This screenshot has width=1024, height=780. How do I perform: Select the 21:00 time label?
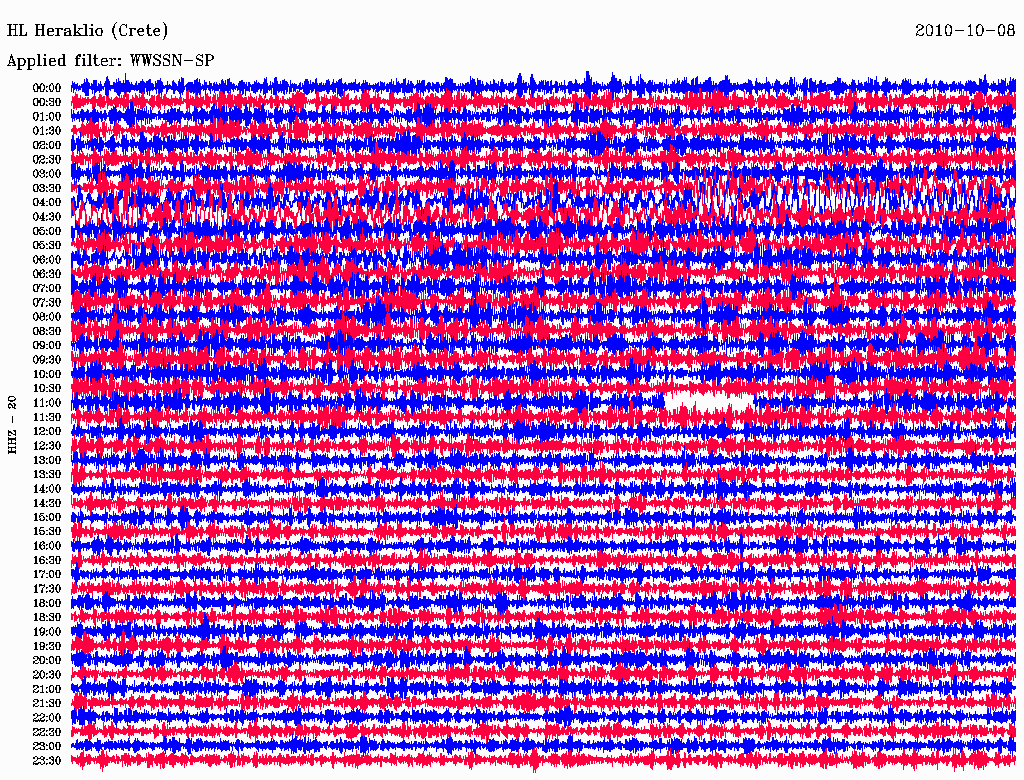[x=47, y=689]
